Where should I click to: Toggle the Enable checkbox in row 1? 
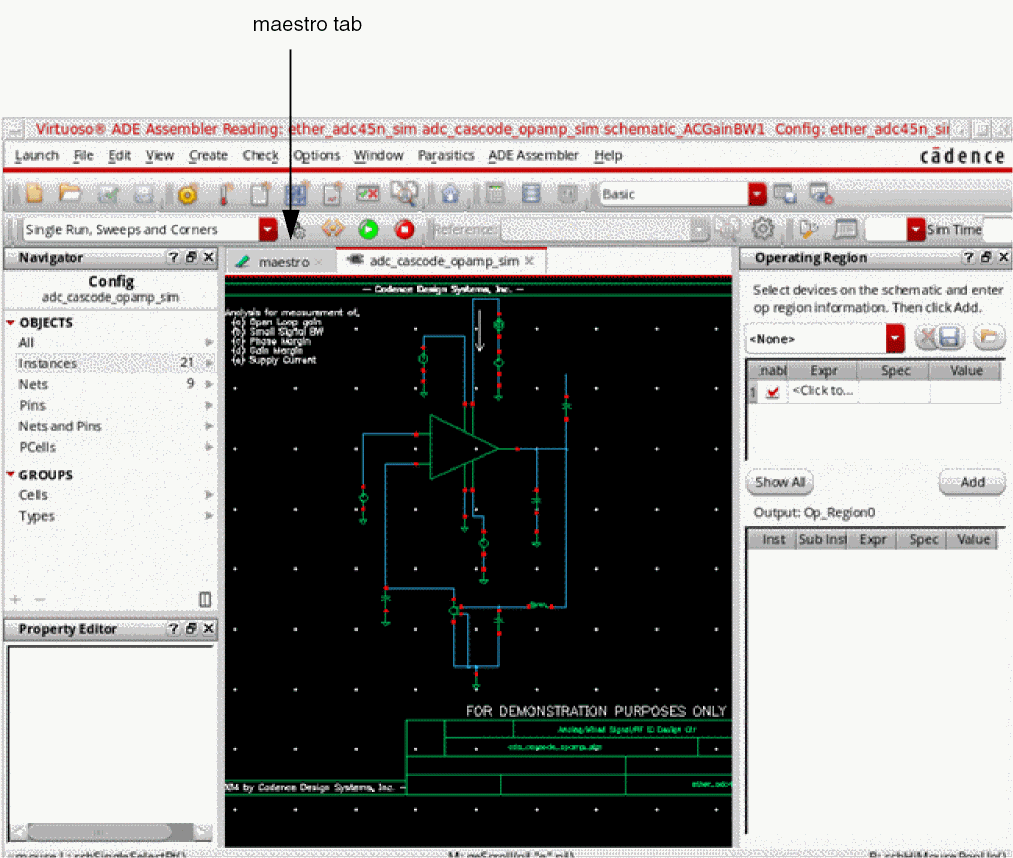point(772,393)
